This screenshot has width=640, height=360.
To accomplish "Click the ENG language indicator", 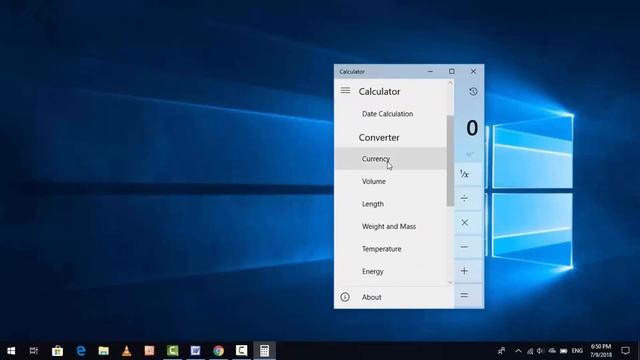I will click(x=577, y=351).
